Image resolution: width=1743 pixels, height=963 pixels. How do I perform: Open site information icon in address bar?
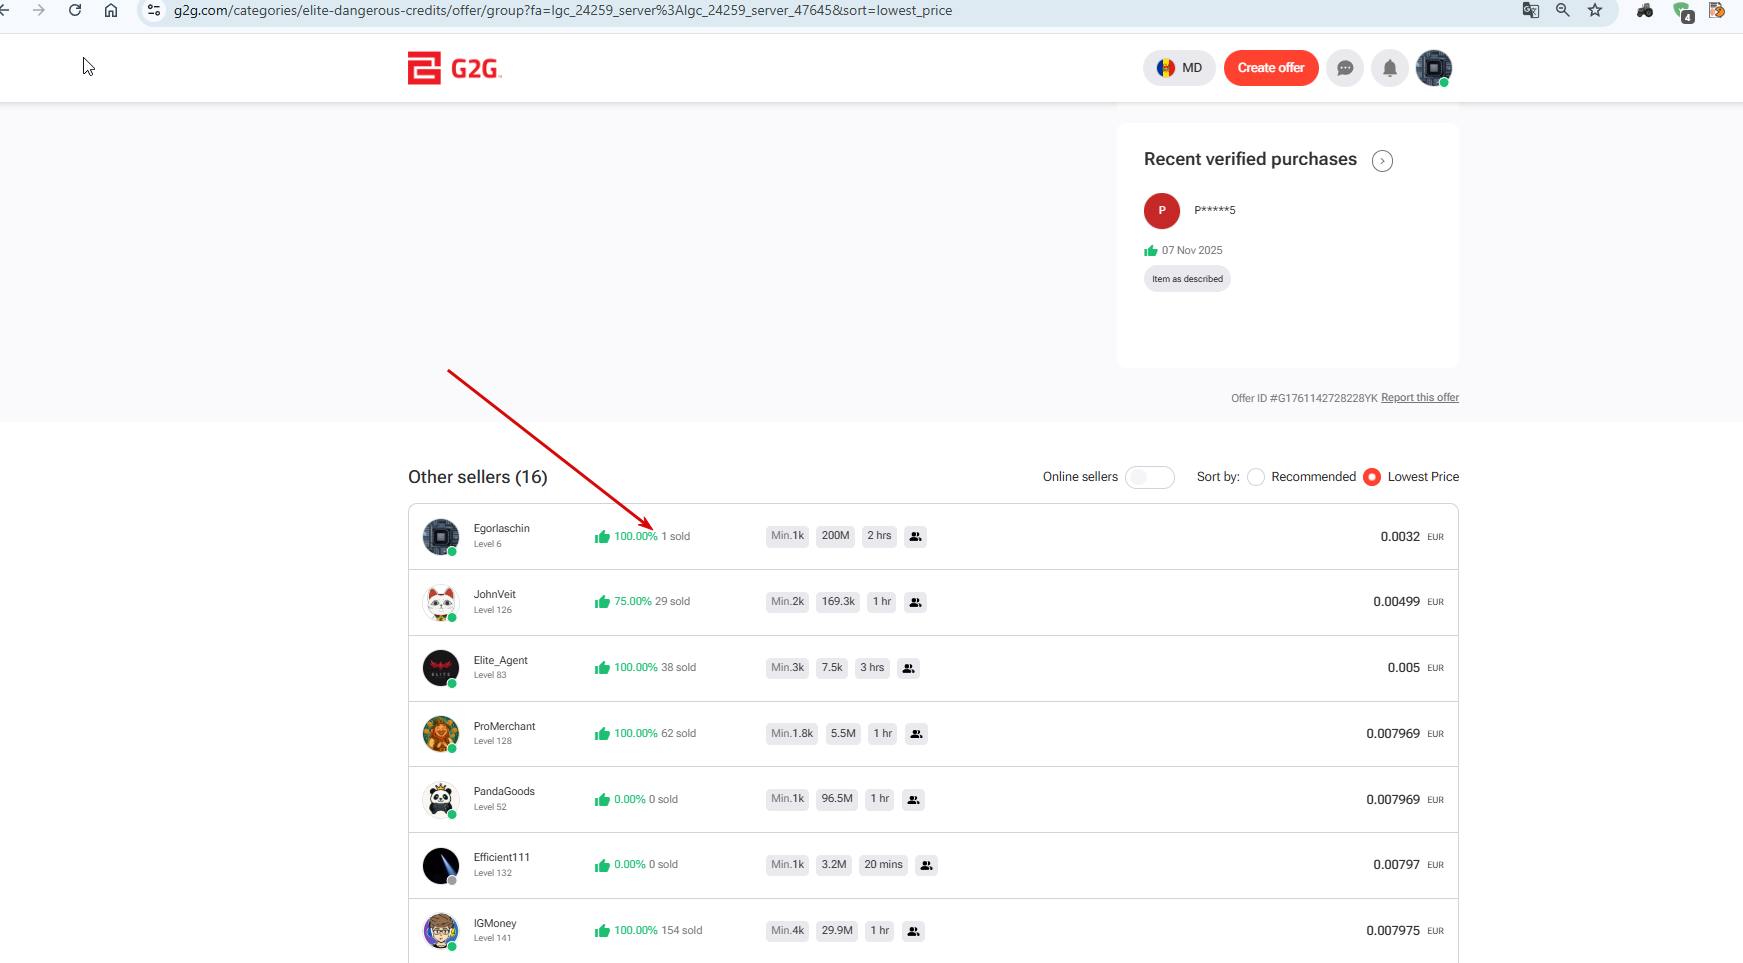point(154,10)
